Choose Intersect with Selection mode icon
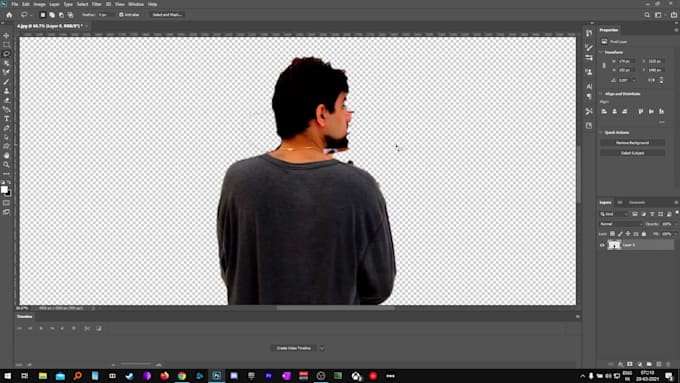The width and height of the screenshot is (680, 383). click(x=70, y=15)
